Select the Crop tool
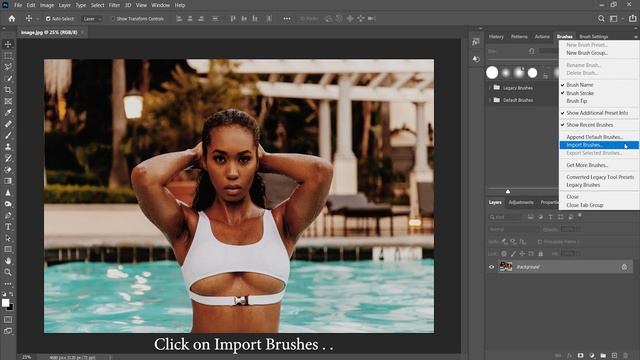The width and height of the screenshot is (640, 360). pyautogui.click(x=8, y=90)
